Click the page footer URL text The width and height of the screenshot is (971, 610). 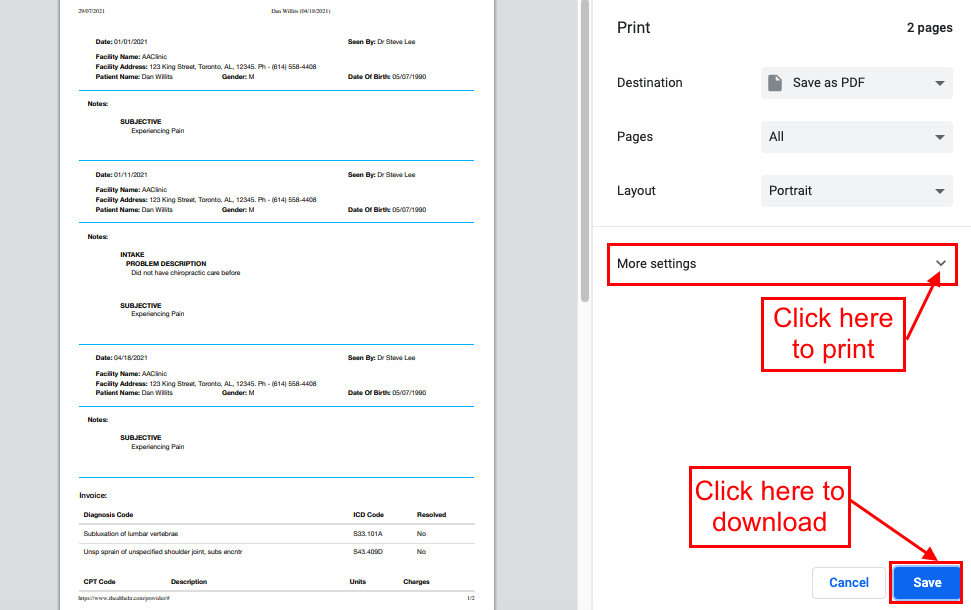124,598
